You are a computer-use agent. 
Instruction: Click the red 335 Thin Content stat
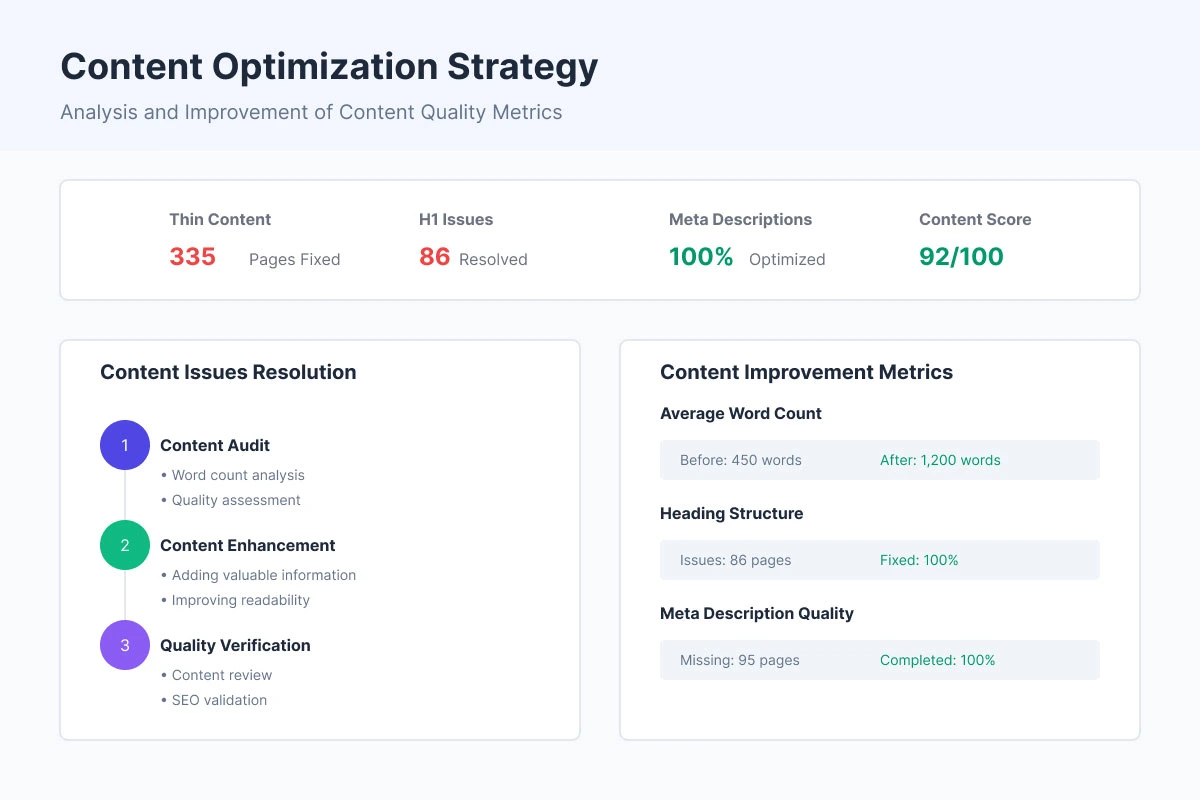[192, 256]
